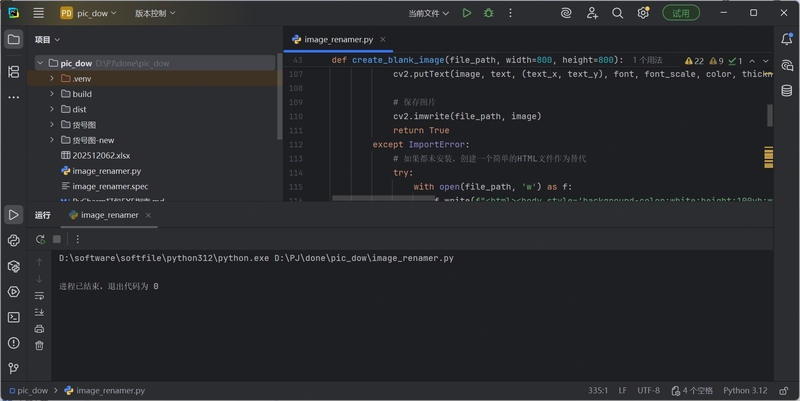Run the current file with green play button
The image size is (800, 401).
click(x=466, y=13)
